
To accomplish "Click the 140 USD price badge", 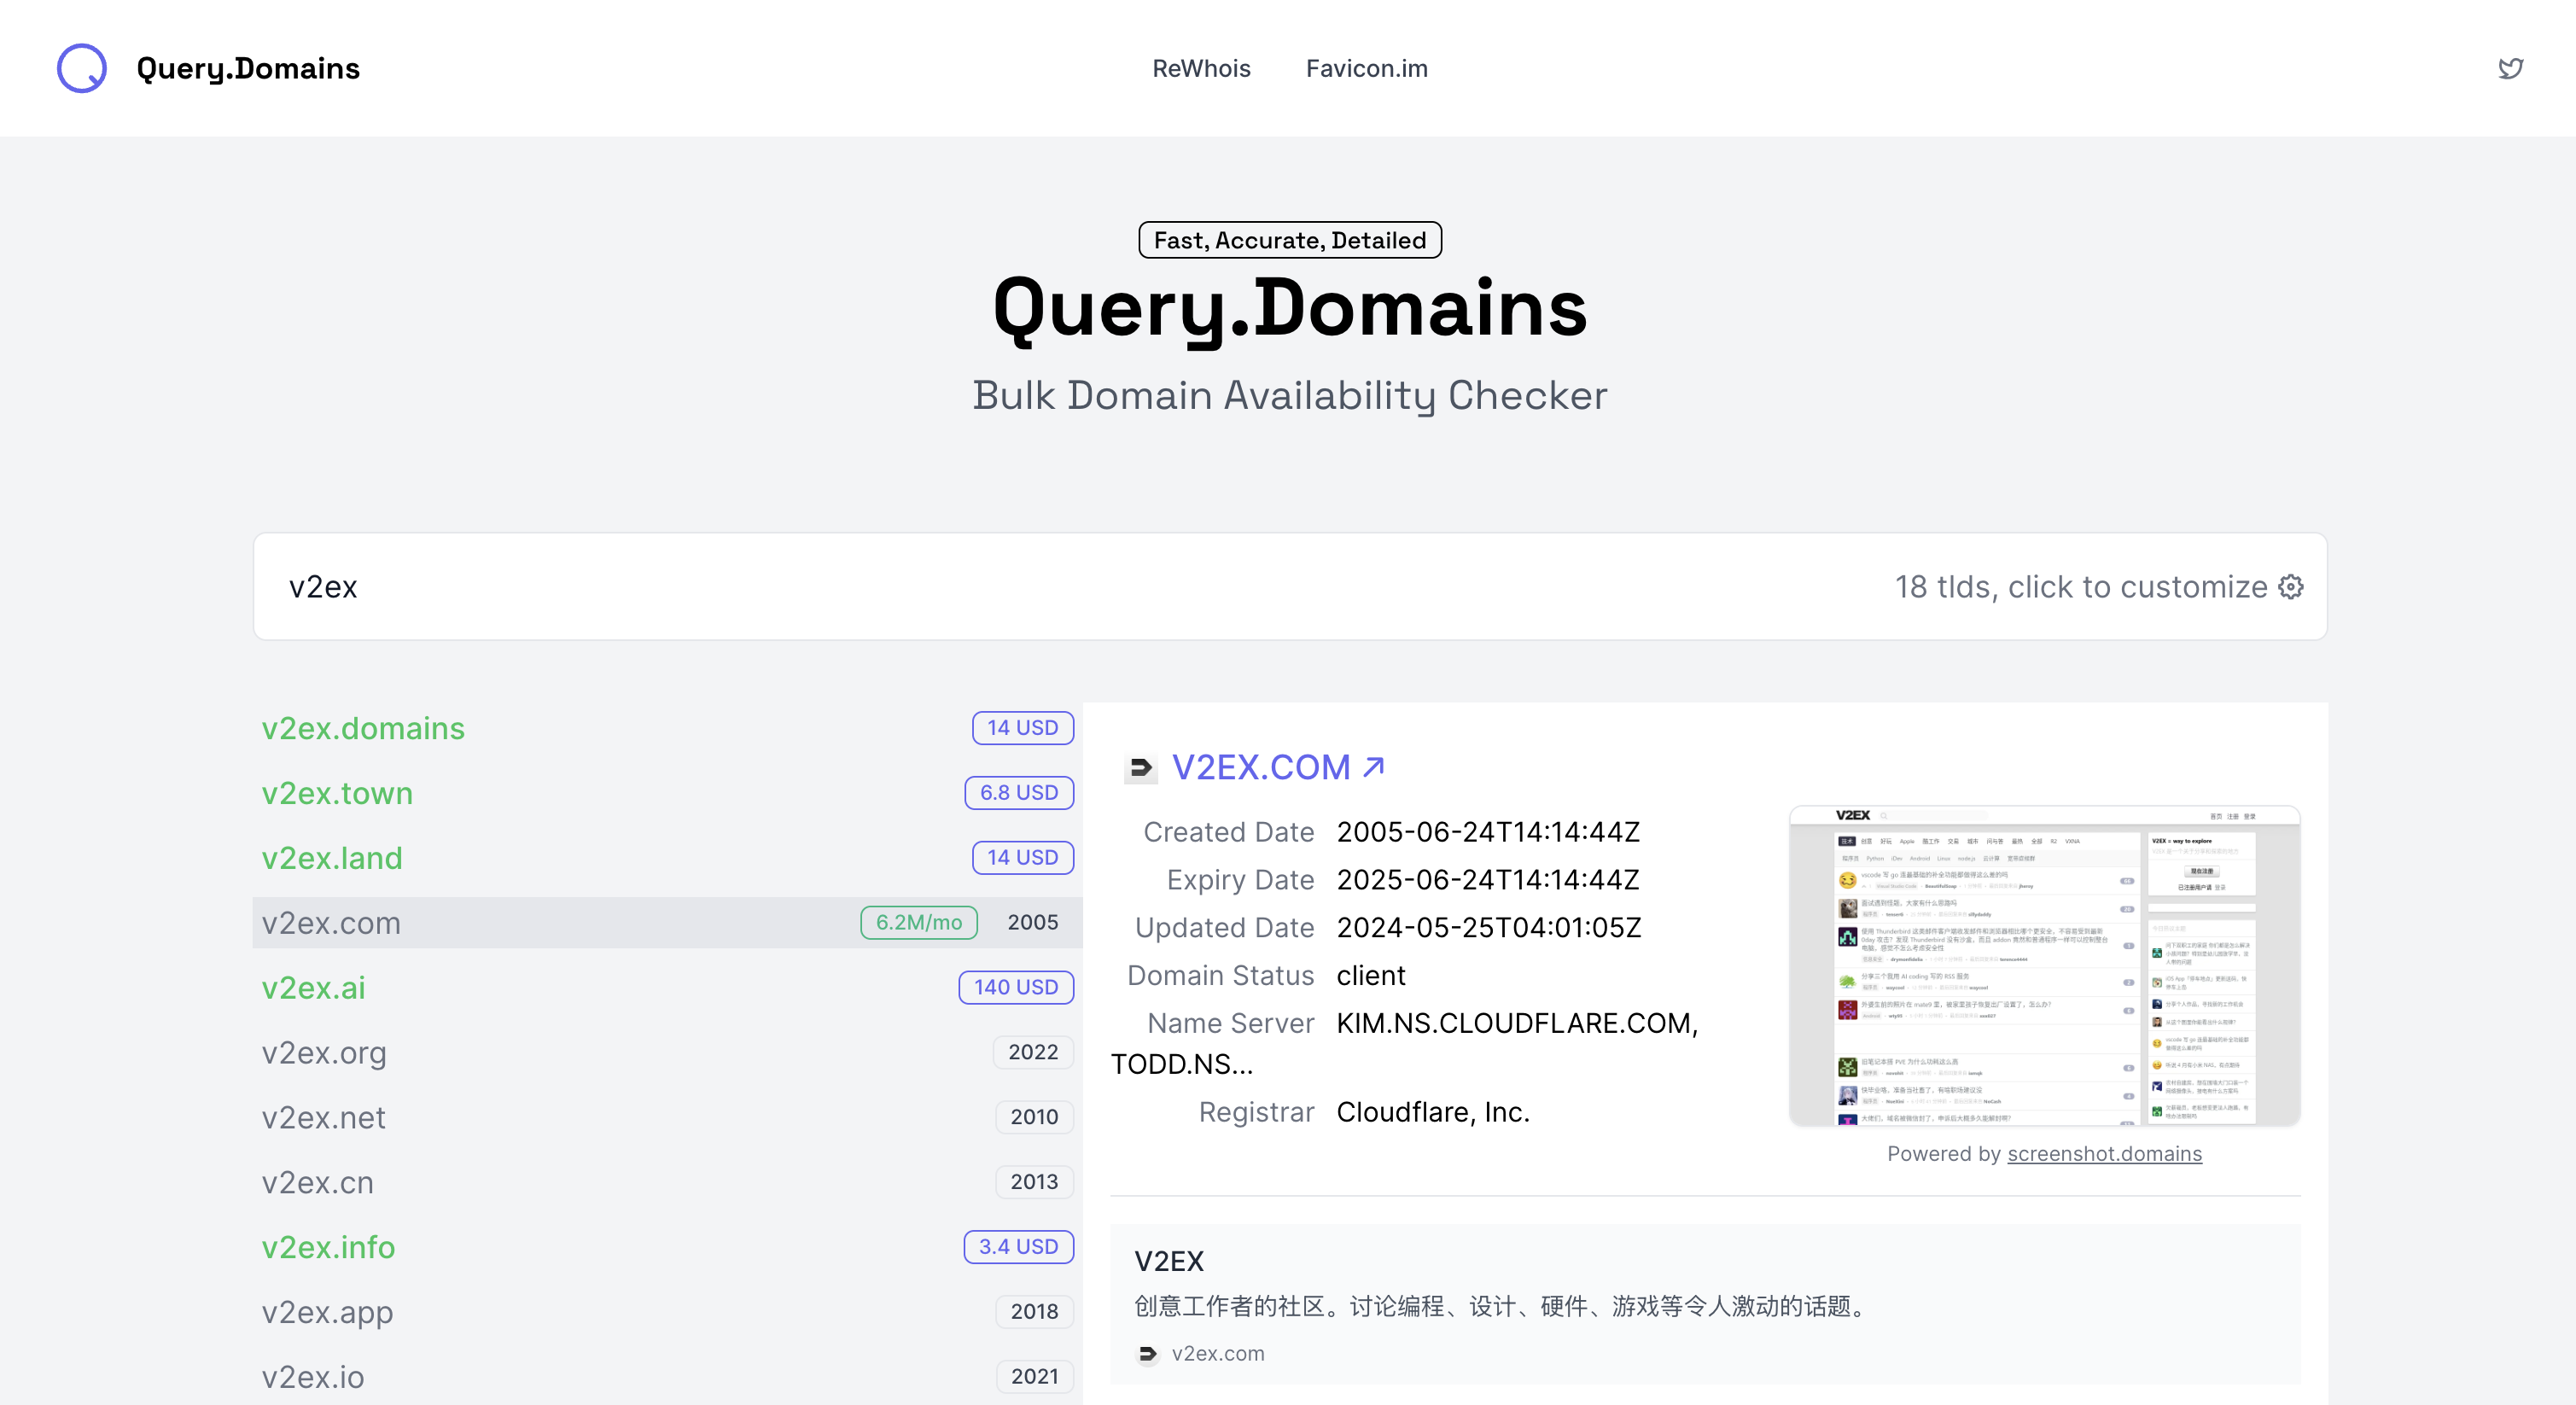I will tap(1016, 988).
